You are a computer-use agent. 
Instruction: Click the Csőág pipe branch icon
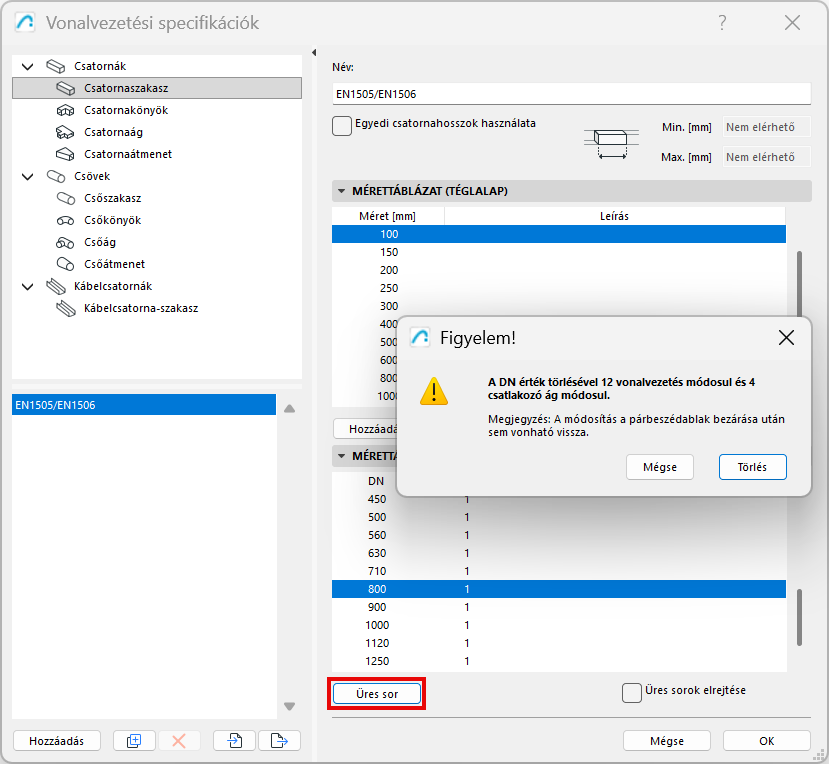tap(66, 243)
